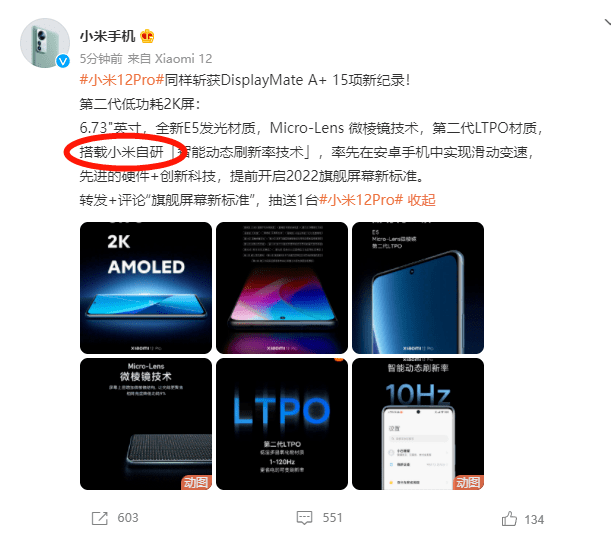Click the gold crown membership icon
This screenshot has height=535, width=611.
point(147,36)
